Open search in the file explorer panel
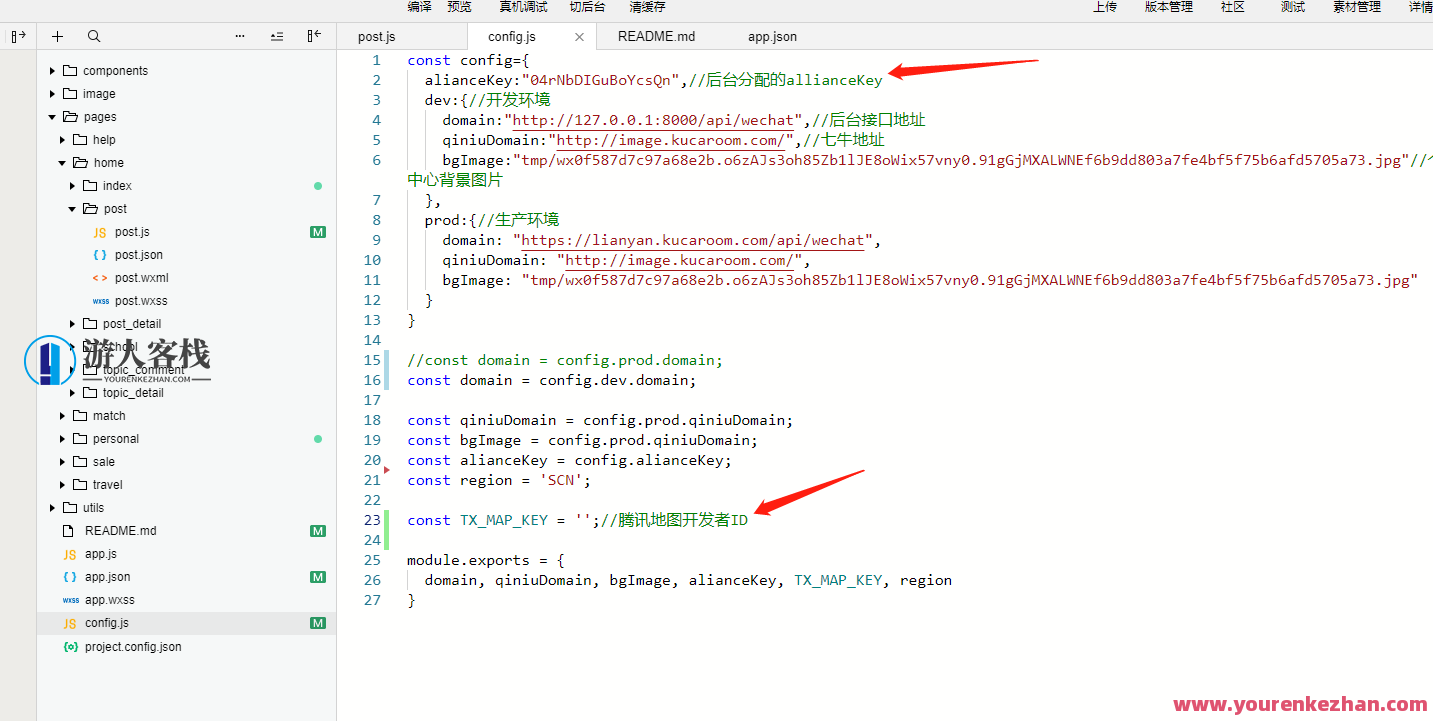 [x=94, y=36]
